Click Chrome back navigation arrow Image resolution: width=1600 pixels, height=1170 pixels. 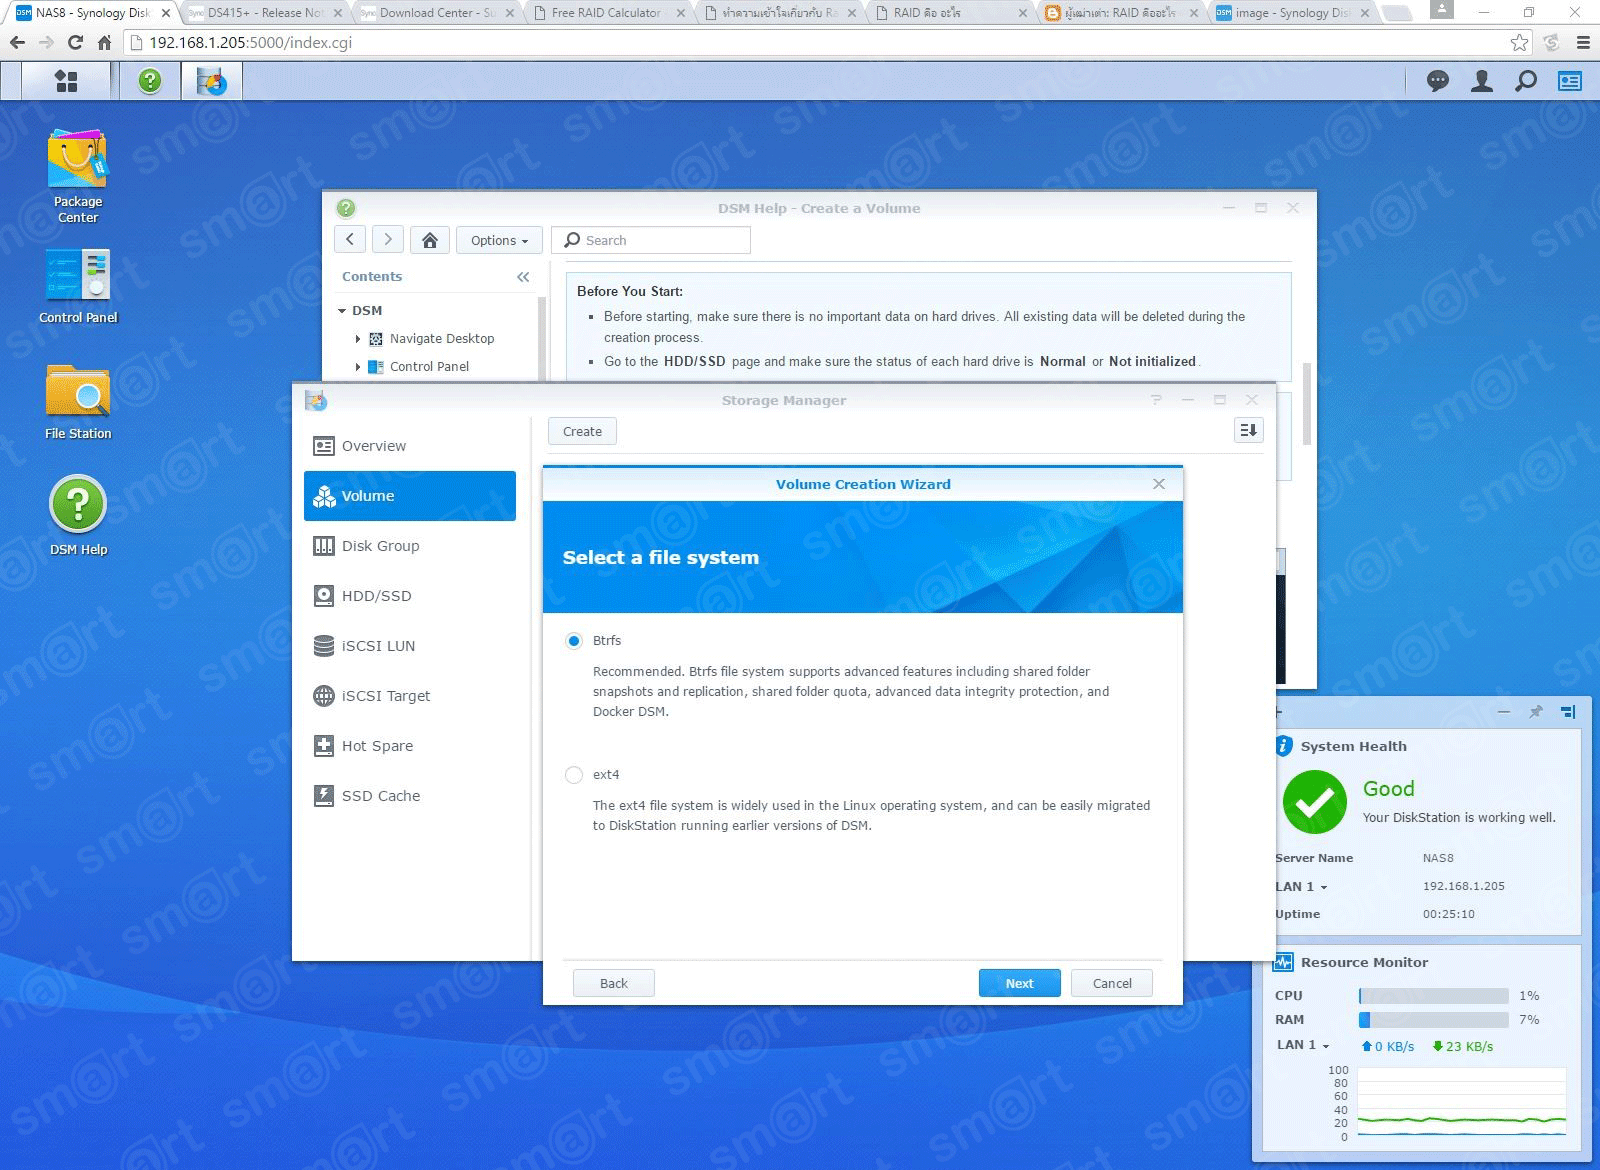tap(17, 43)
